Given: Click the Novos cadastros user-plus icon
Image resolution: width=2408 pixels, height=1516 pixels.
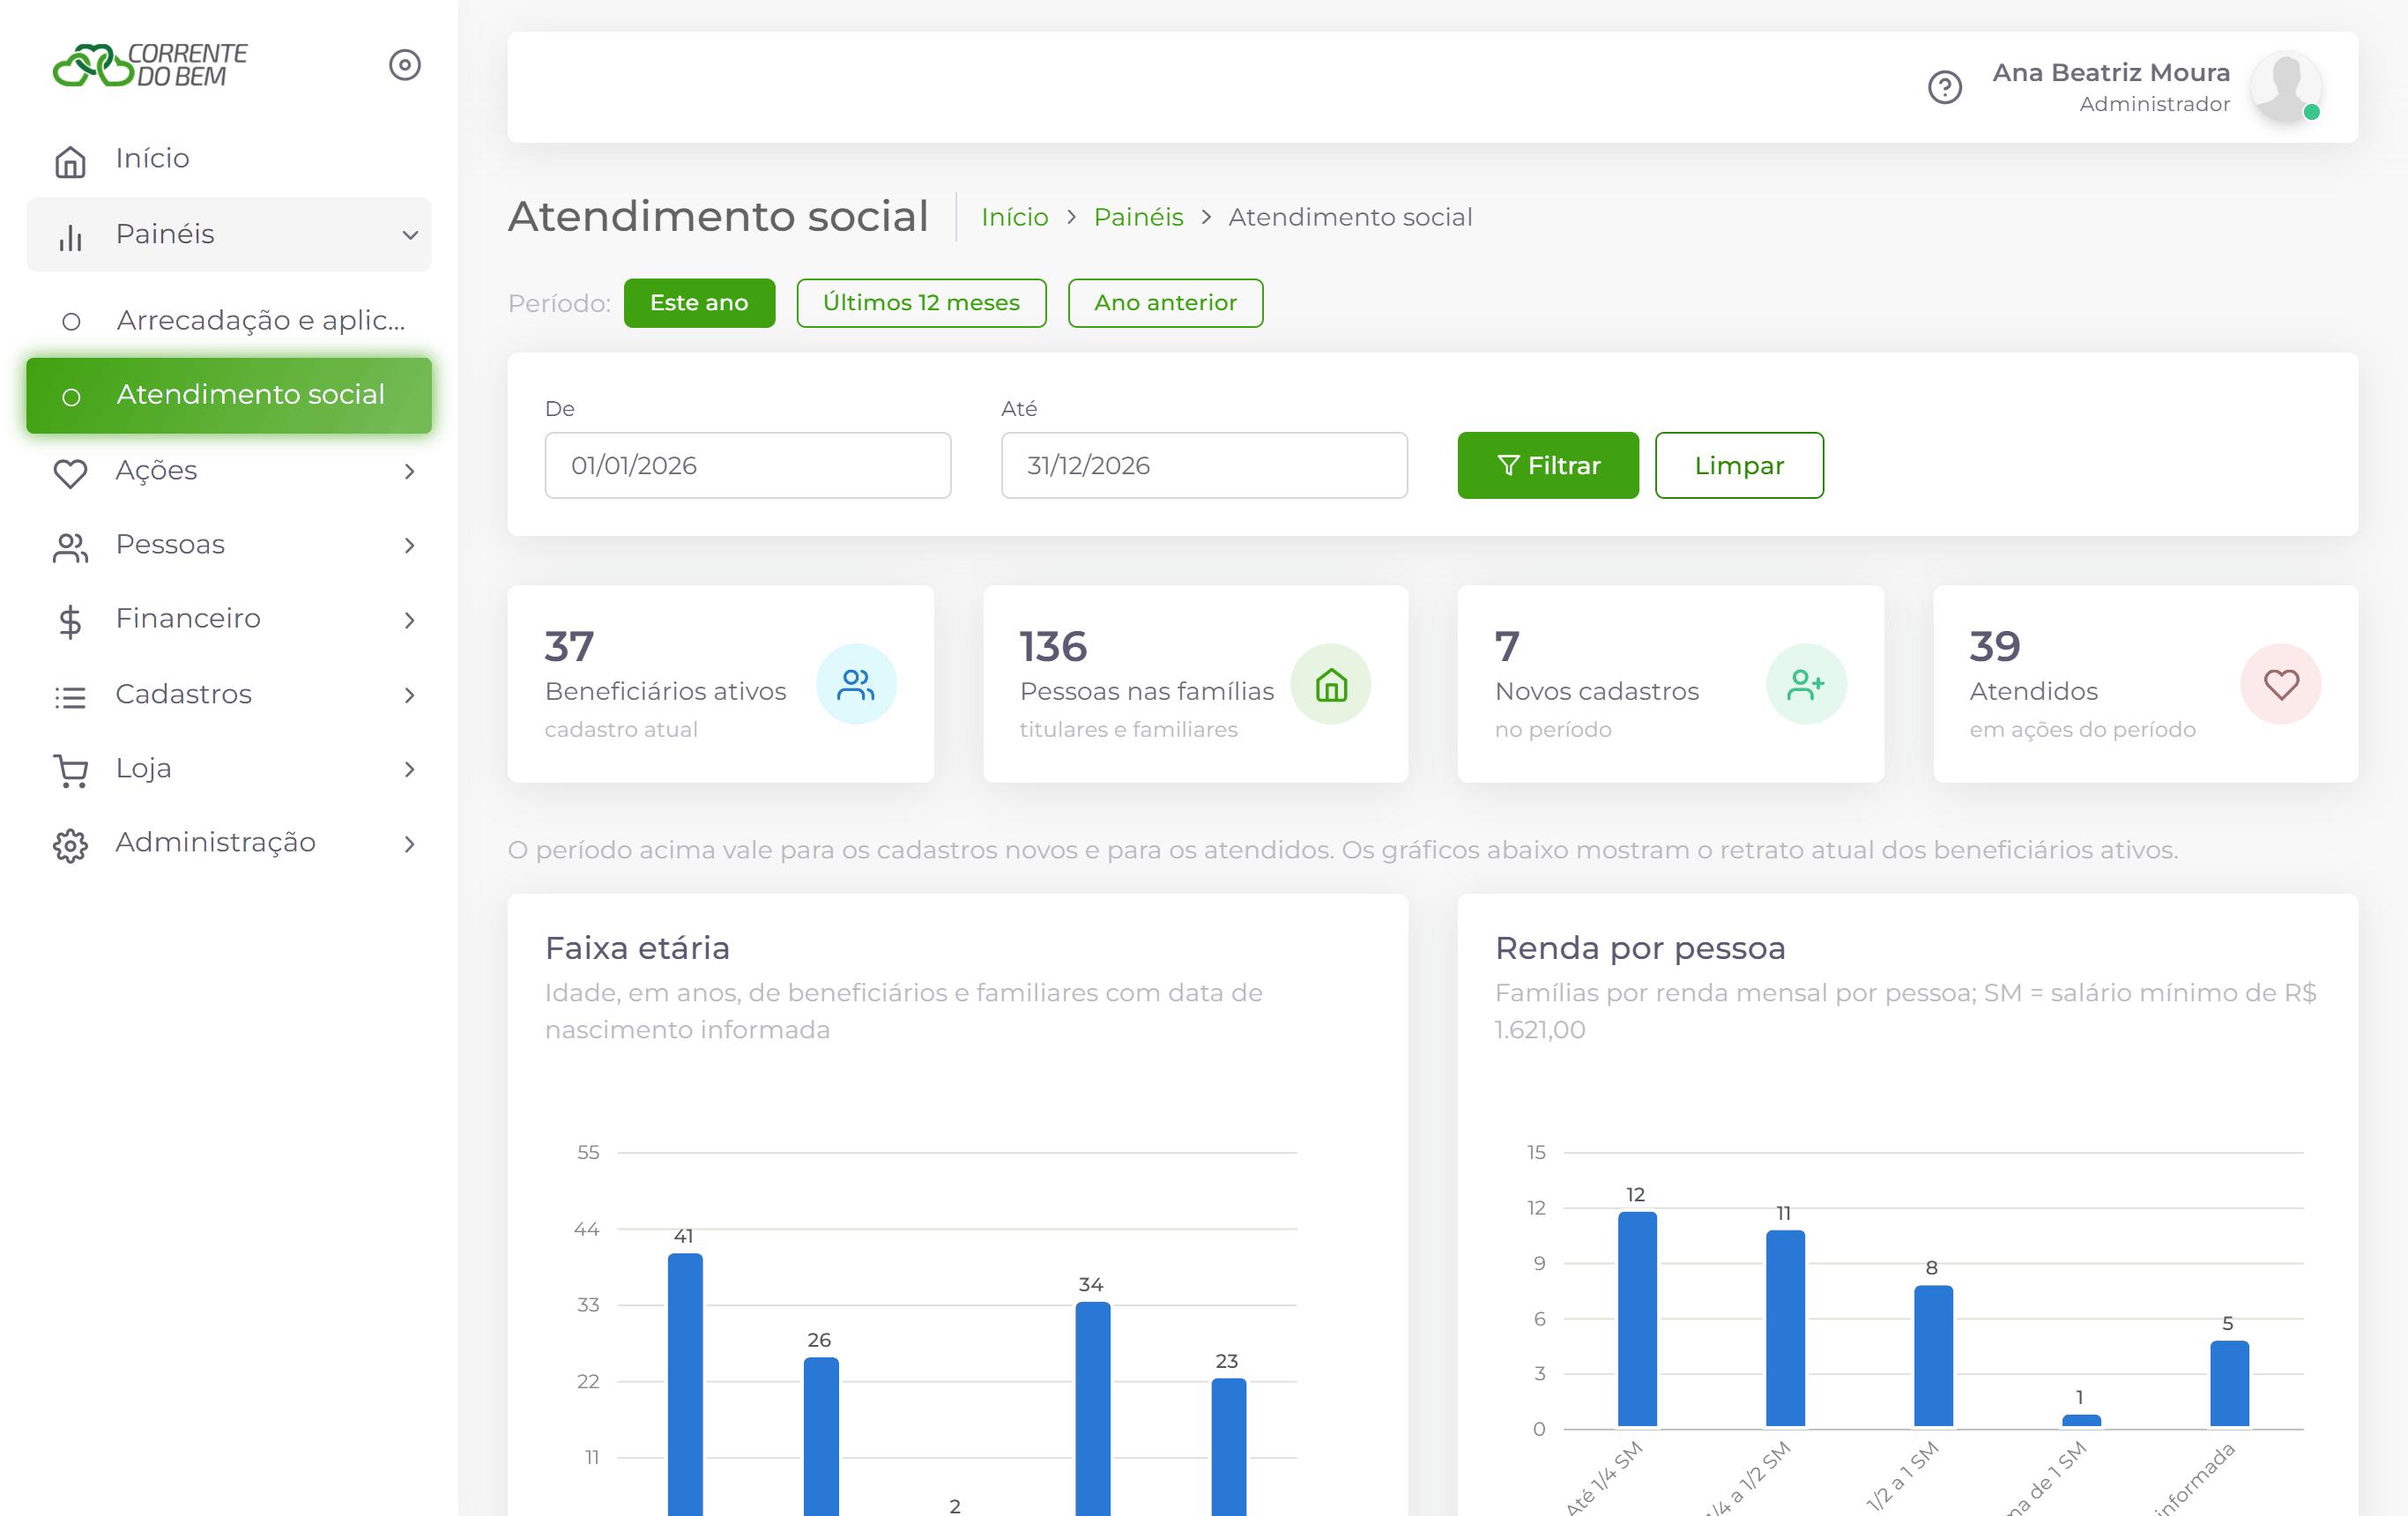Looking at the screenshot, I should coord(1806,684).
